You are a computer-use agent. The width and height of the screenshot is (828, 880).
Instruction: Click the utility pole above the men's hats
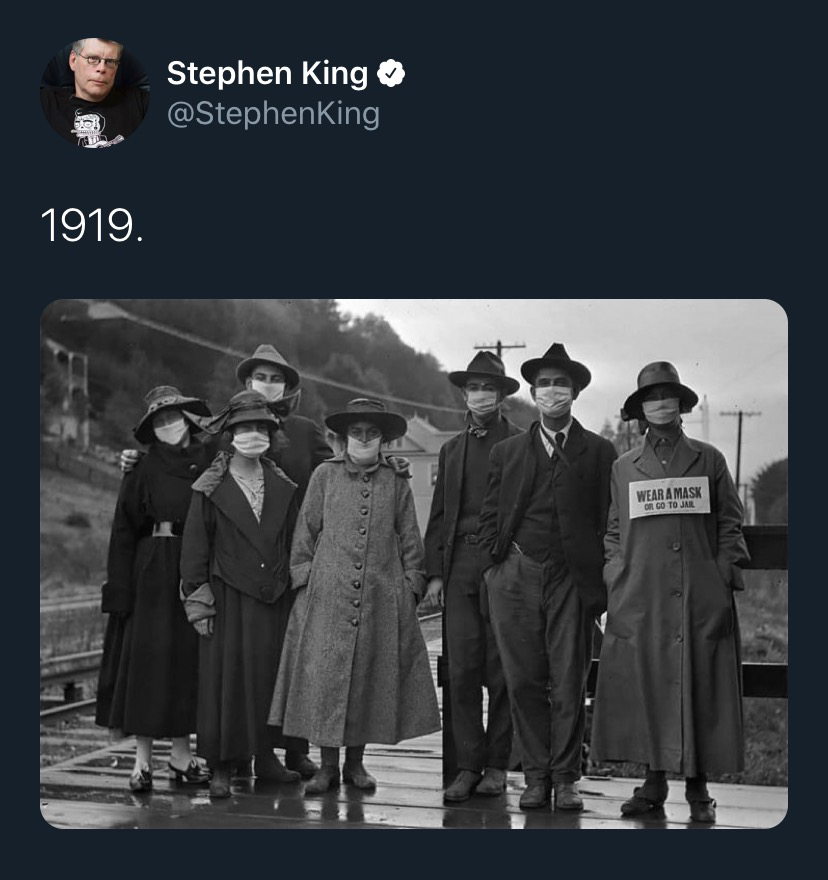[500, 349]
